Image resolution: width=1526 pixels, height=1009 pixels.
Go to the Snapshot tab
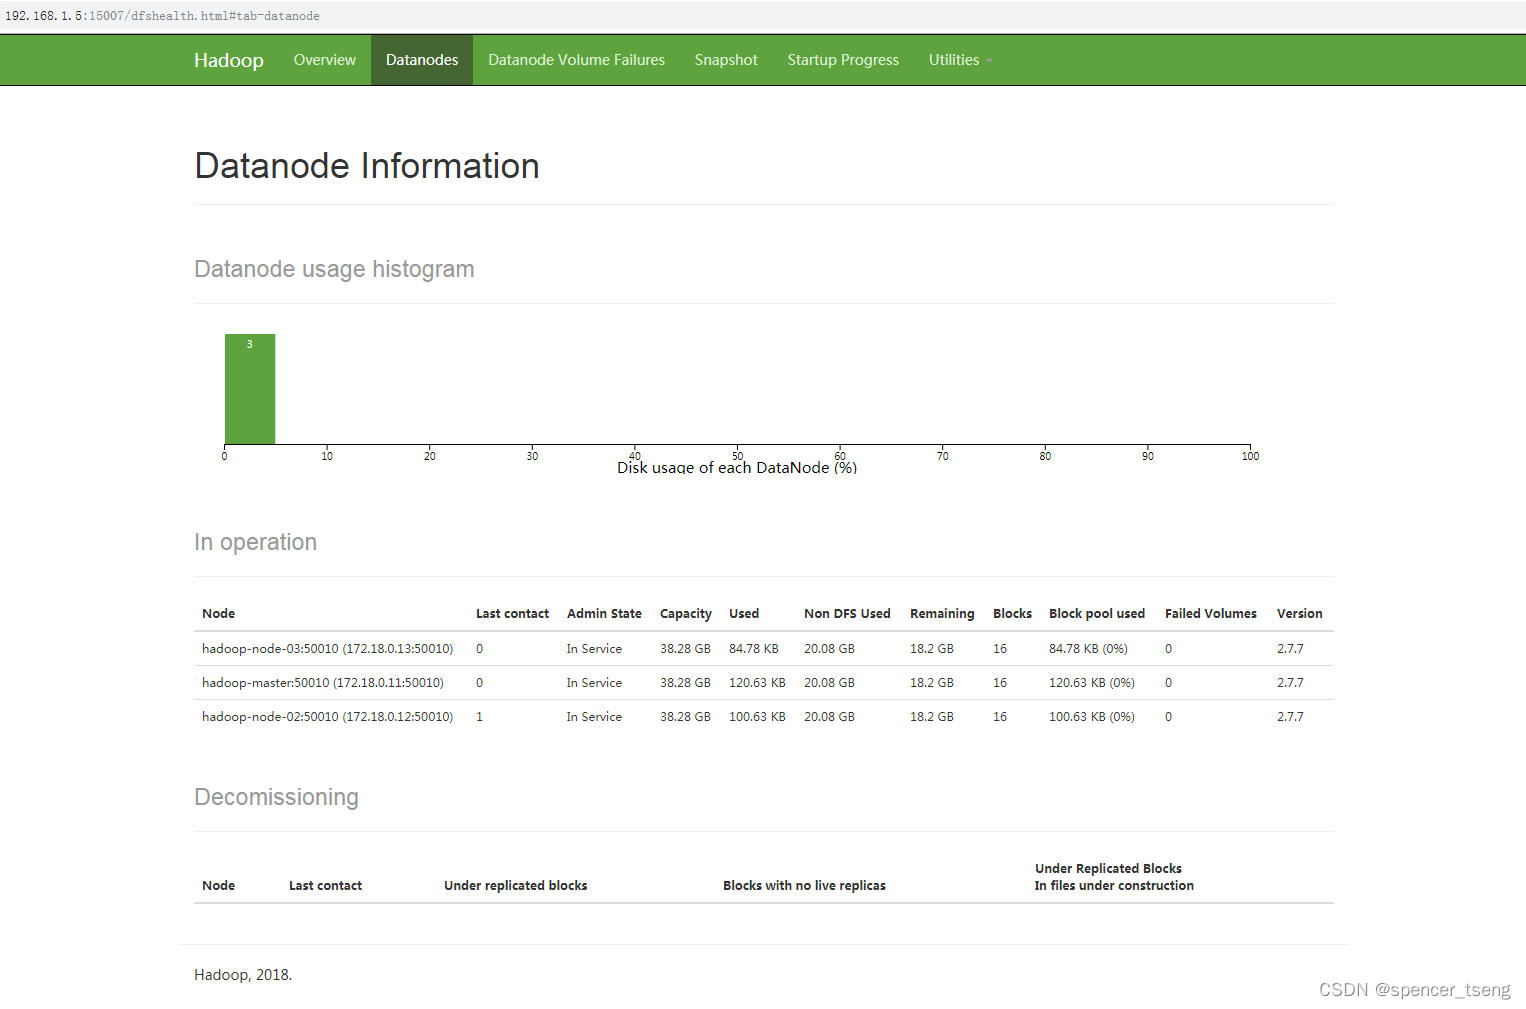coord(725,60)
